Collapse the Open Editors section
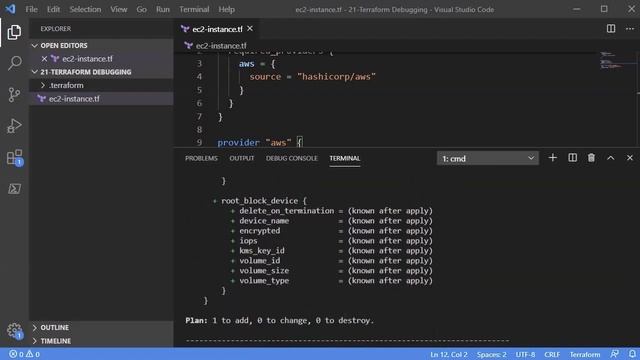This screenshot has width=640, height=360. click(35, 45)
